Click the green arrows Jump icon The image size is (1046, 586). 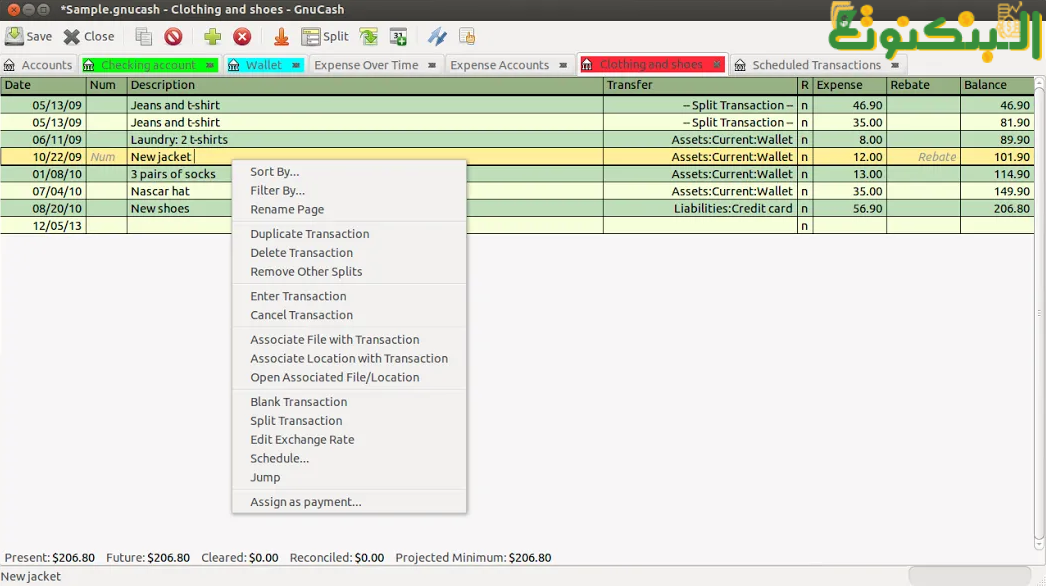coord(368,37)
